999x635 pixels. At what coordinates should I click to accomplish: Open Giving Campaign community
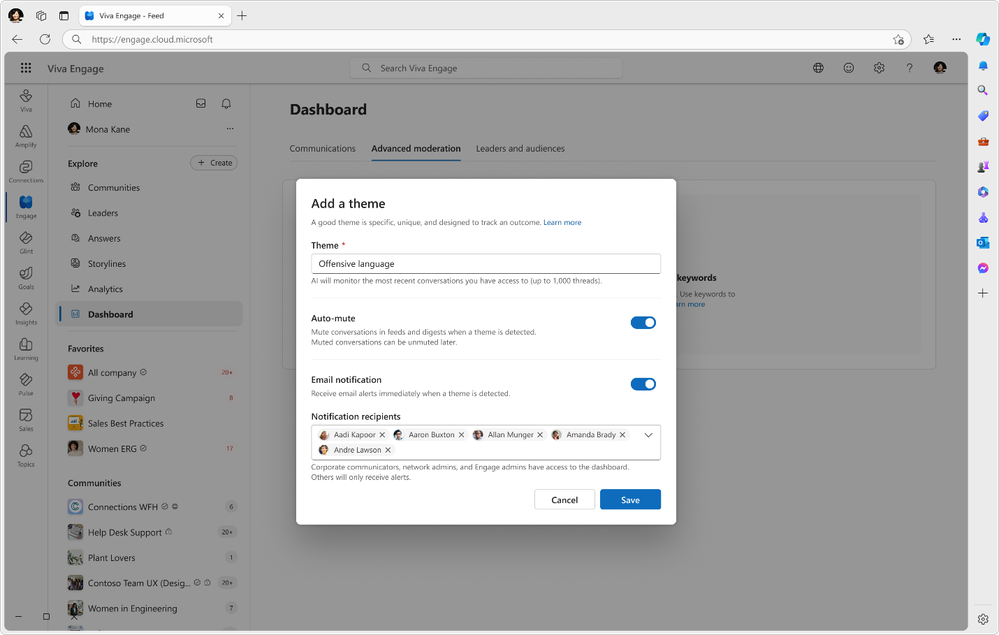(149, 398)
